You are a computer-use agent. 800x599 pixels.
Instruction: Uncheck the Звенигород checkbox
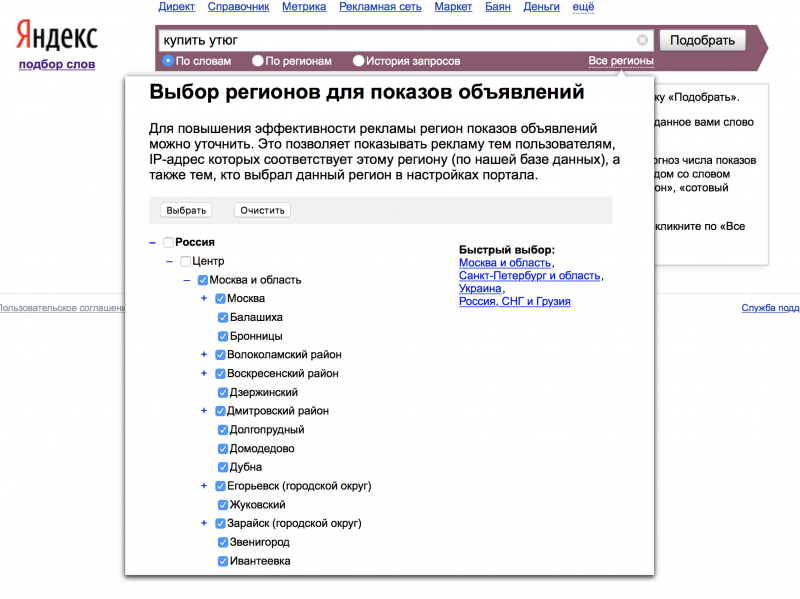[223, 542]
